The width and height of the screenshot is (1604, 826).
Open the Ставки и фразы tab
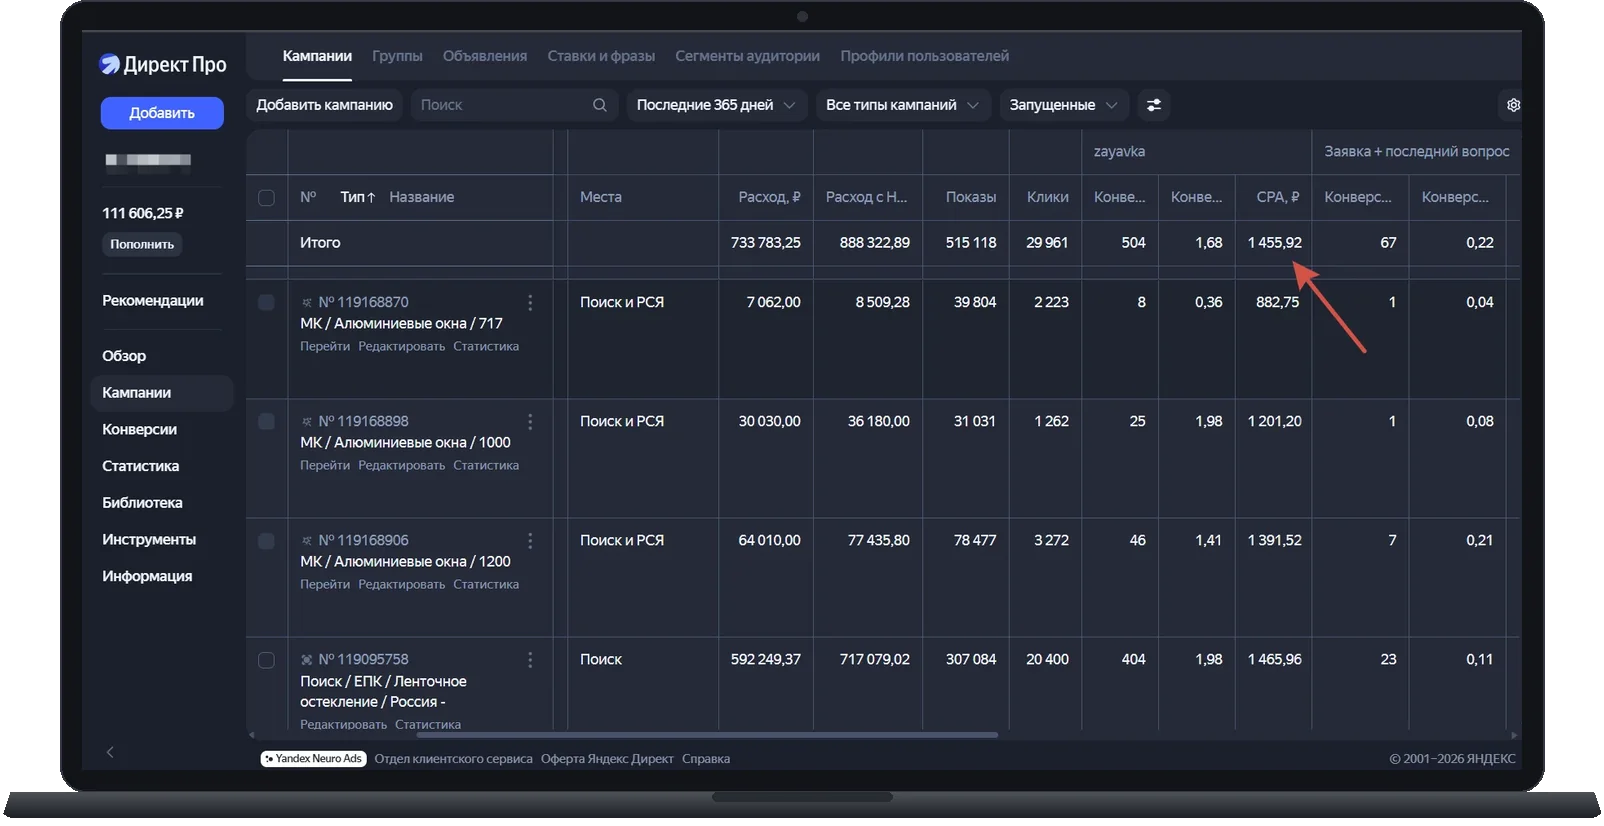pyautogui.click(x=601, y=56)
